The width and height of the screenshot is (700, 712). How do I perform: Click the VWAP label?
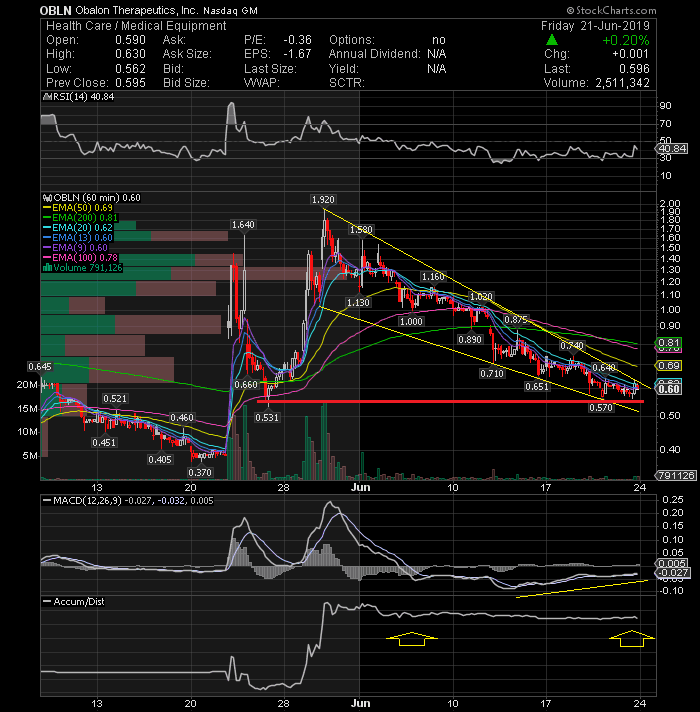pyautogui.click(x=262, y=83)
